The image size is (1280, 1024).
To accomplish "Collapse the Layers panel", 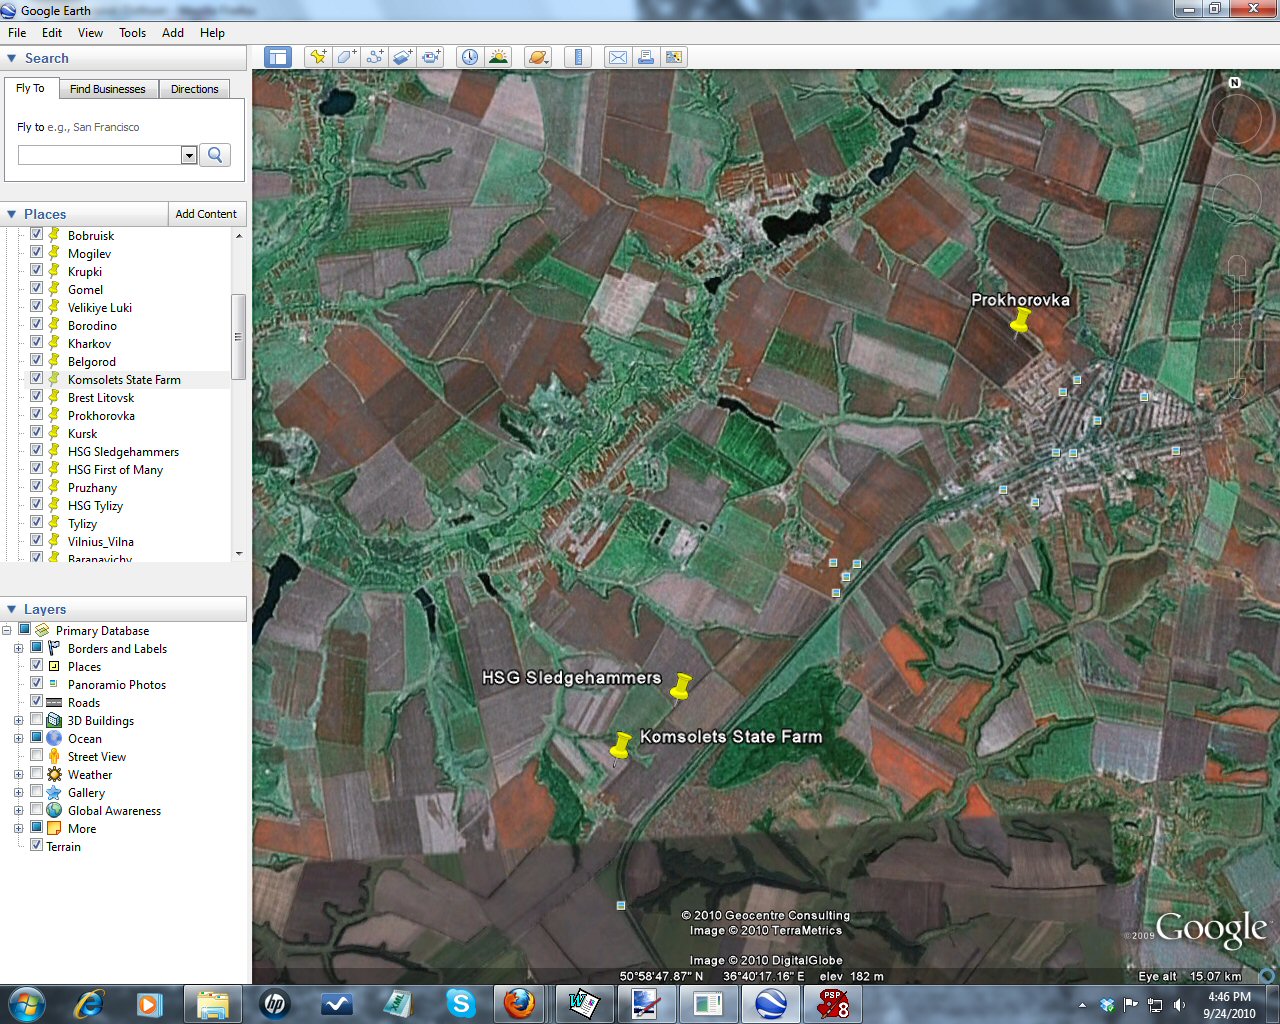I will [12, 609].
